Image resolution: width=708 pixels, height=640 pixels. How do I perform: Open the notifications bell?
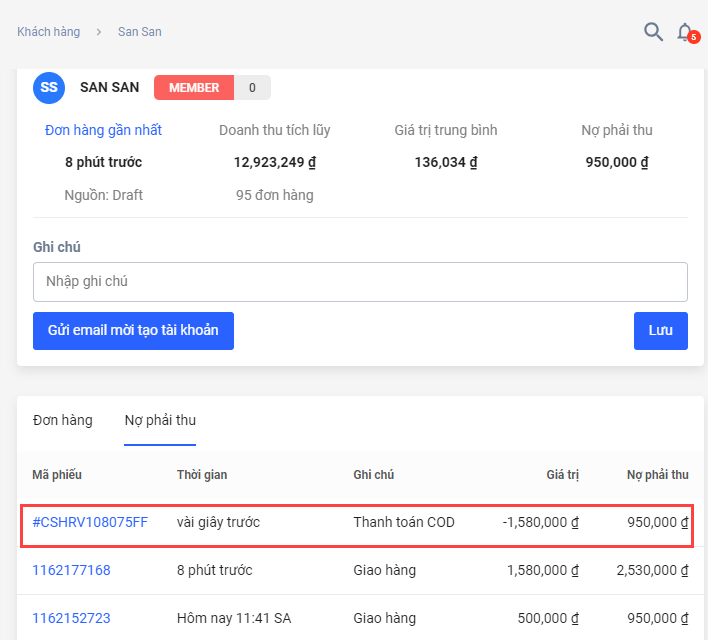[685, 32]
